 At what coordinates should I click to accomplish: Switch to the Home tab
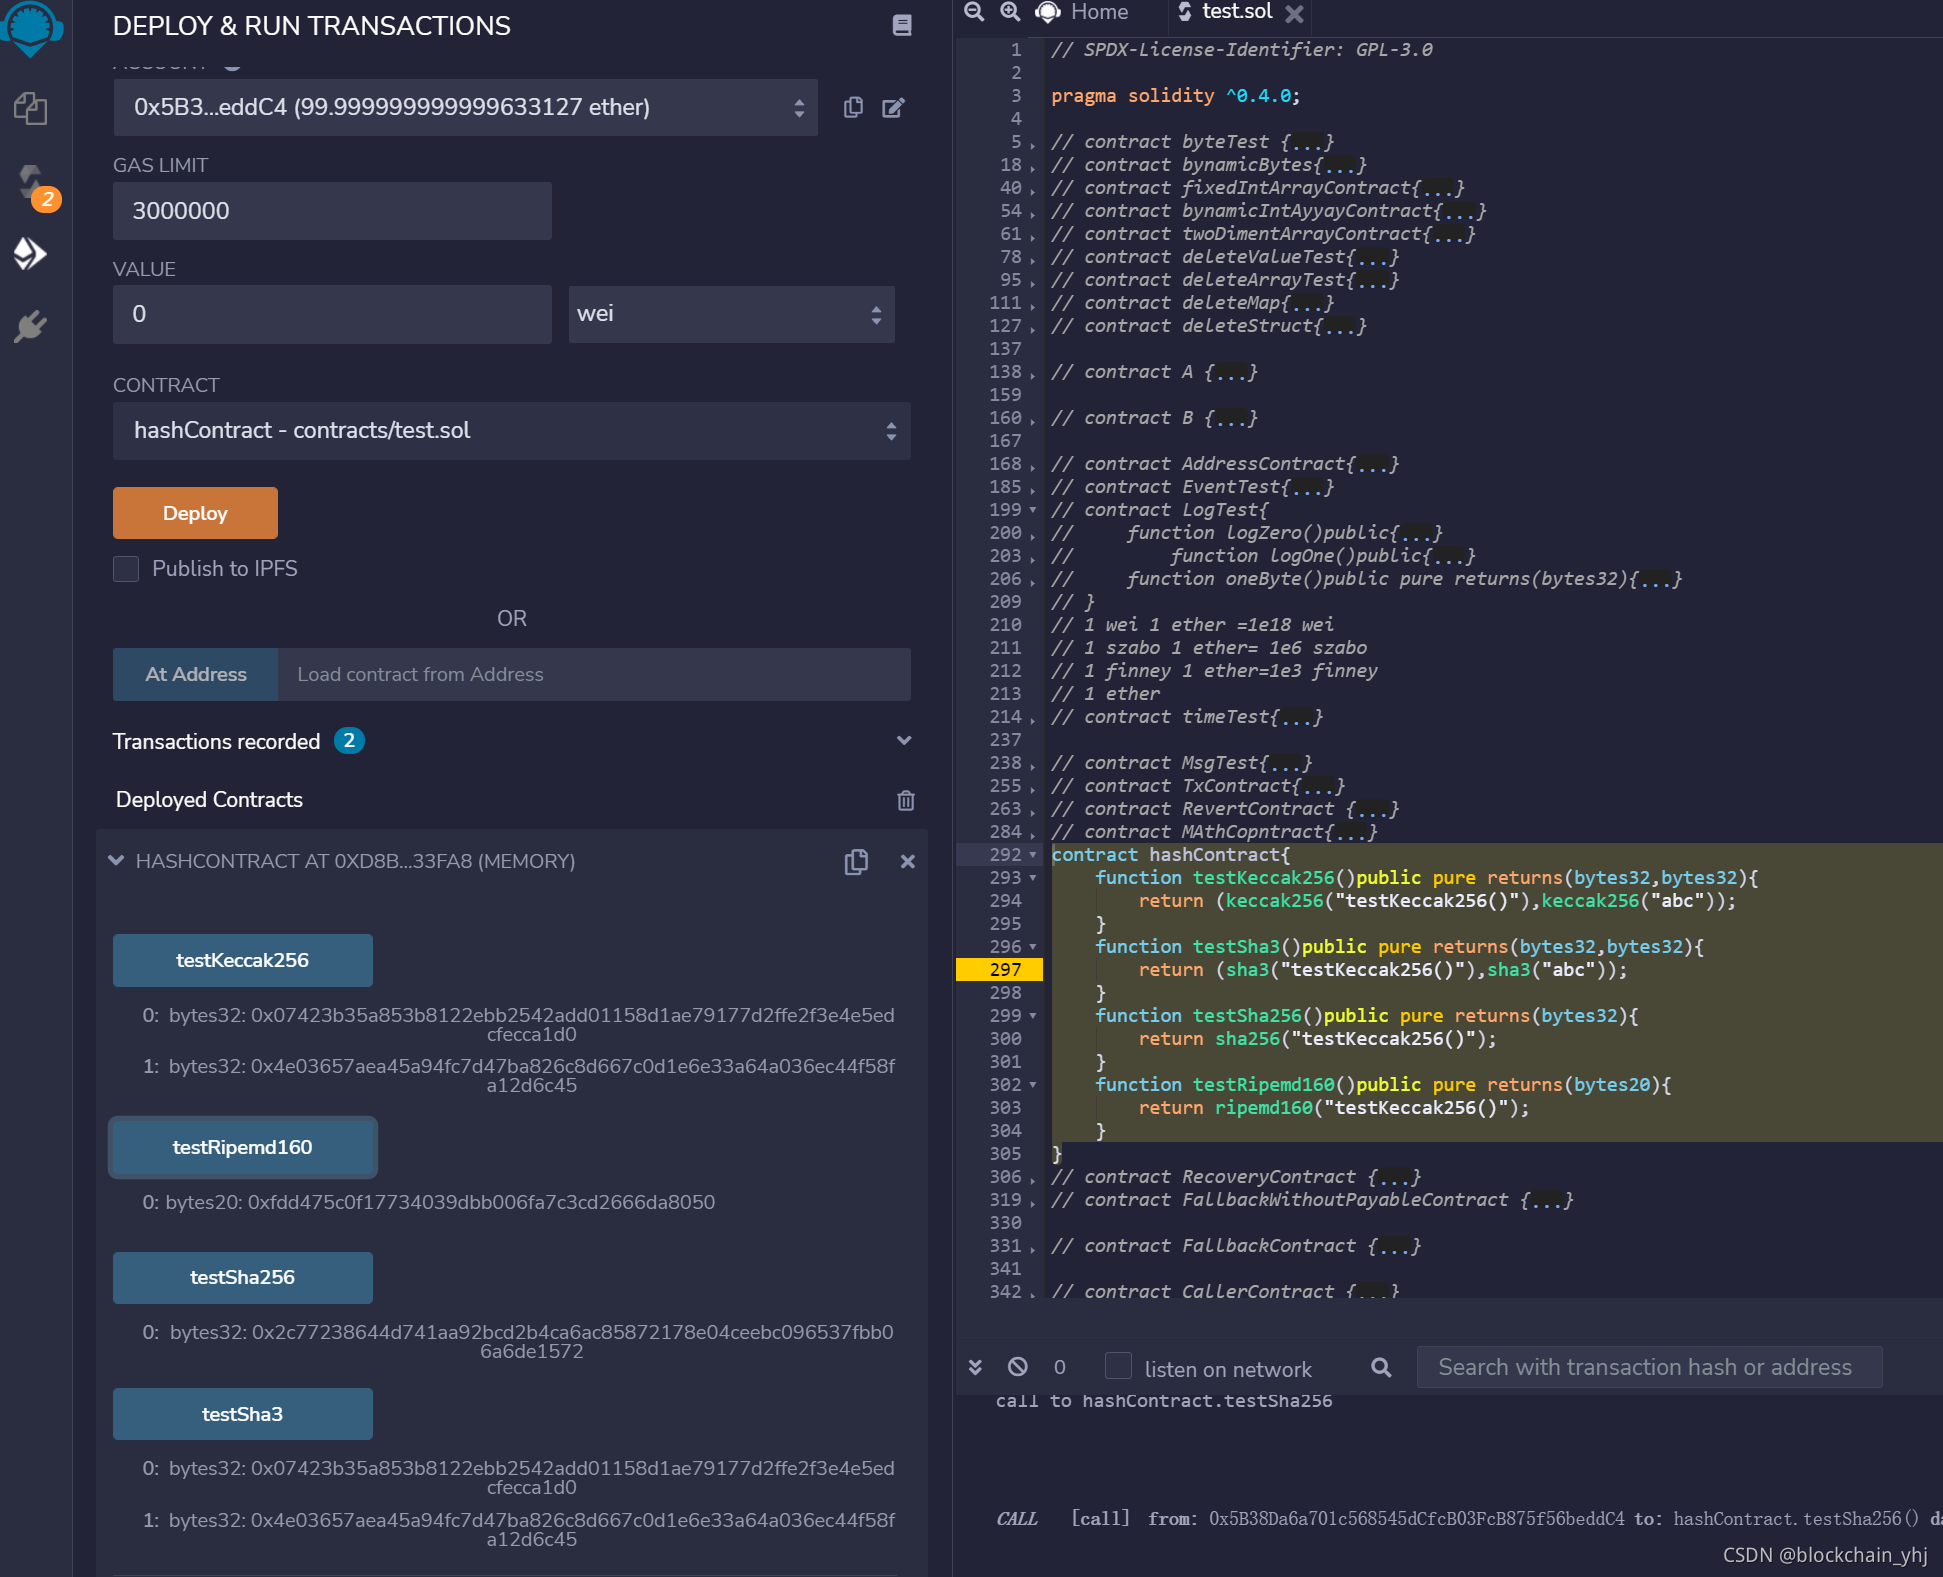point(1098,12)
